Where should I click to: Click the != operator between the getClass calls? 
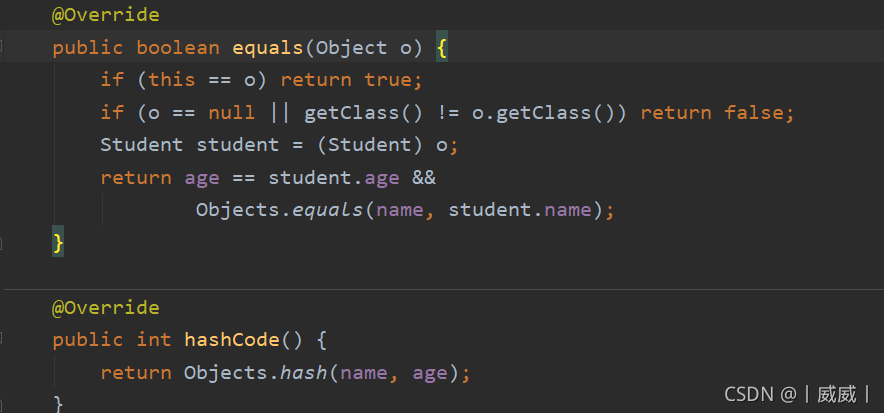point(447,113)
